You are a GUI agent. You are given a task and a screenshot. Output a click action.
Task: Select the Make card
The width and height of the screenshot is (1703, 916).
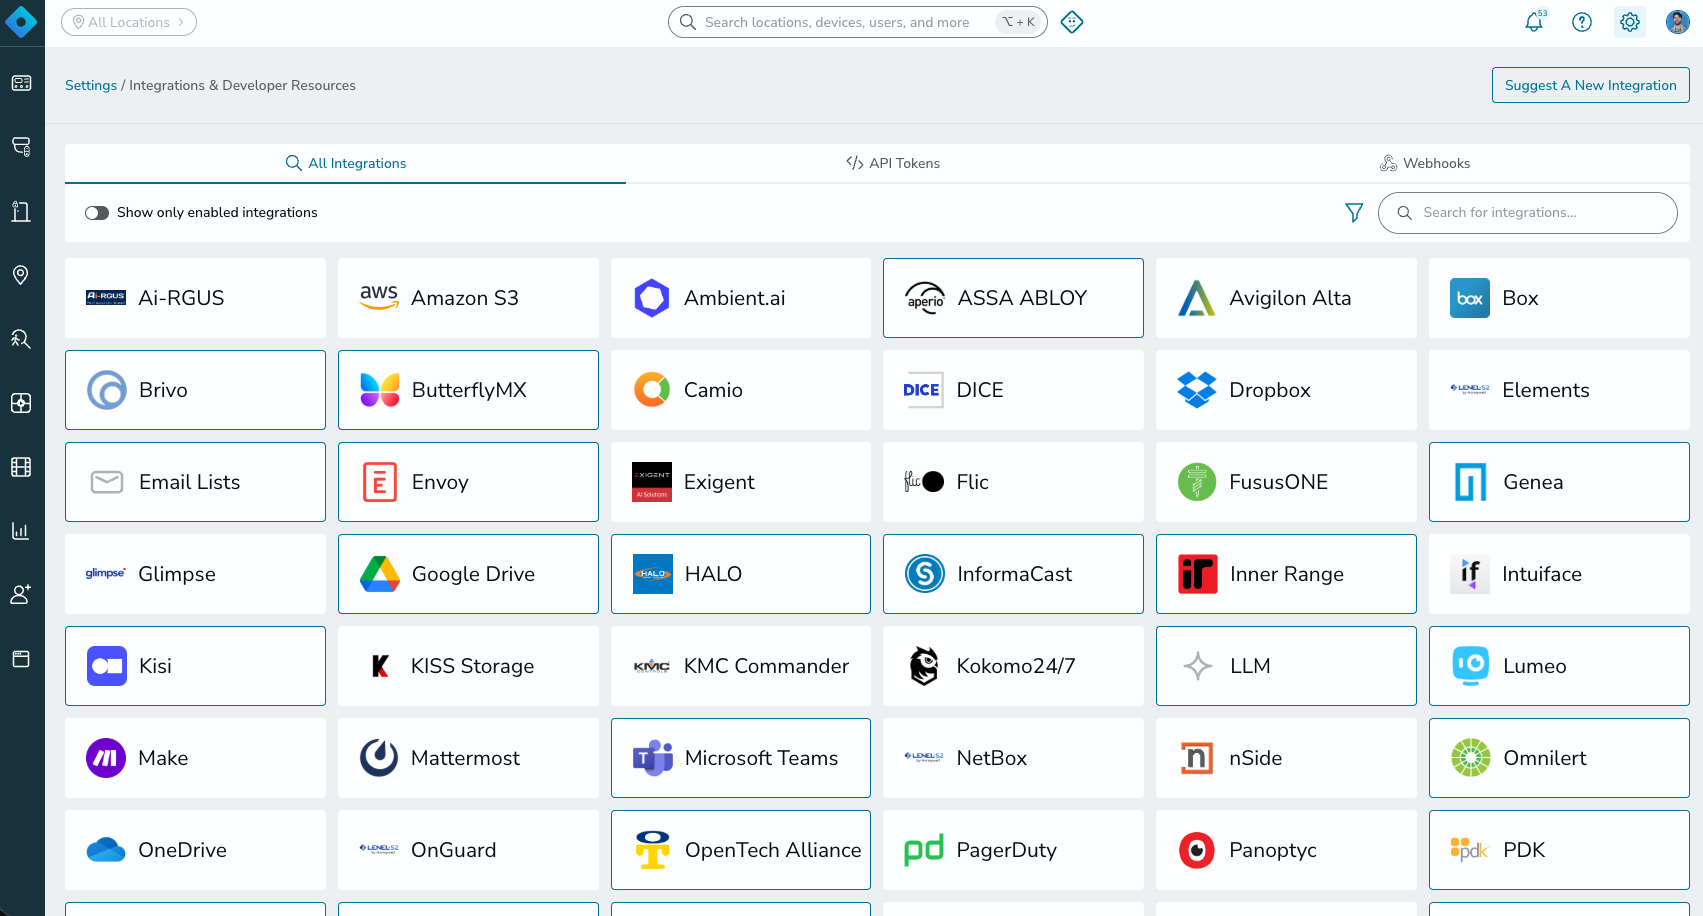pyautogui.click(x=195, y=758)
